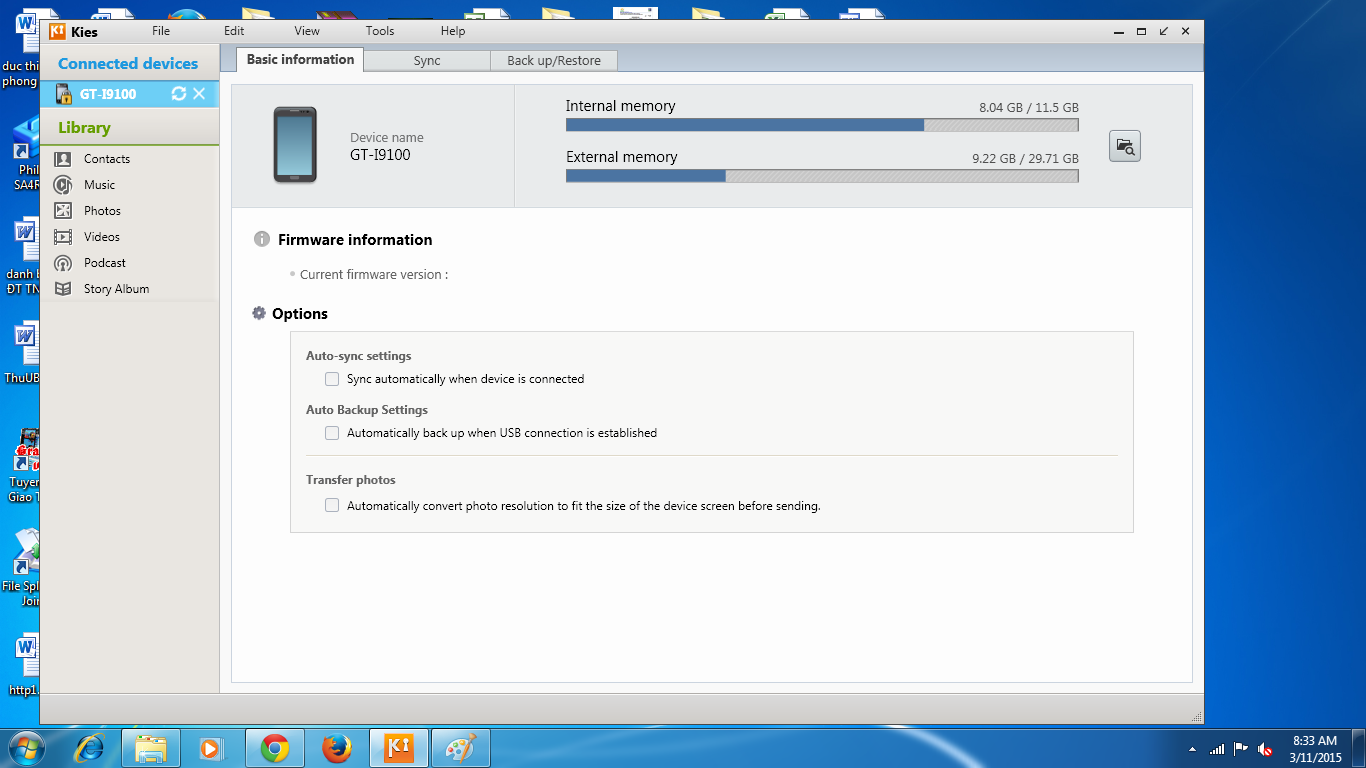The height and width of the screenshot is (768, 1366).
Task: Open the taskbar clock showing 8:33 AM
Action: [1315, 749]
